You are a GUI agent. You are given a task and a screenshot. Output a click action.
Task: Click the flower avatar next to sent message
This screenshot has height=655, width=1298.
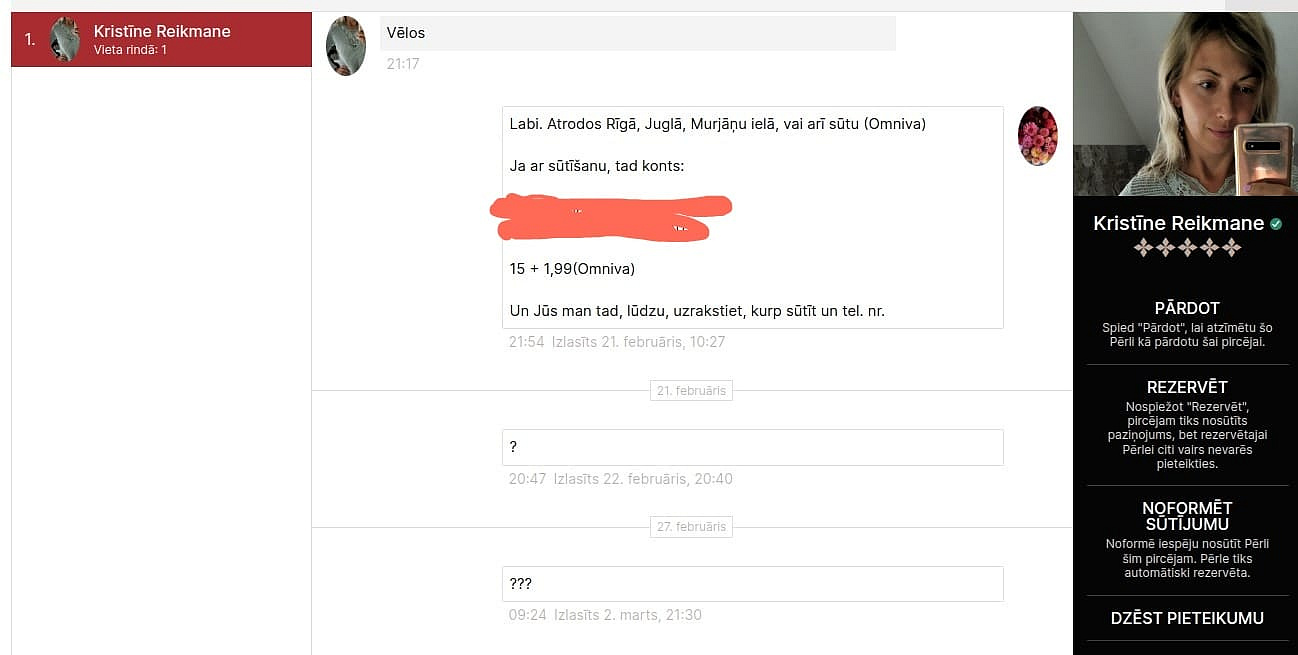click(x=1038, y=136)
